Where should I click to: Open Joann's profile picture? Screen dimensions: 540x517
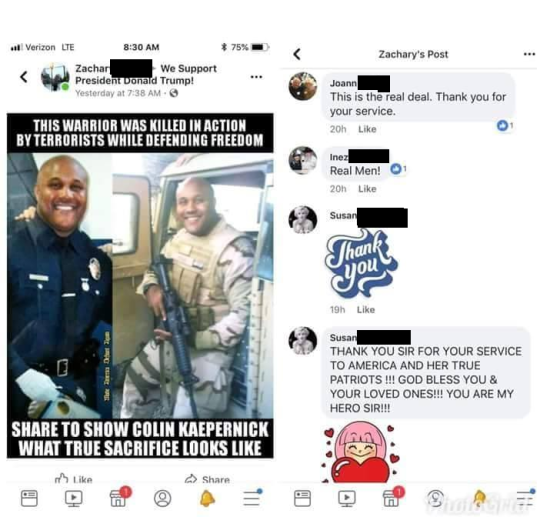[x=303, y=86]
